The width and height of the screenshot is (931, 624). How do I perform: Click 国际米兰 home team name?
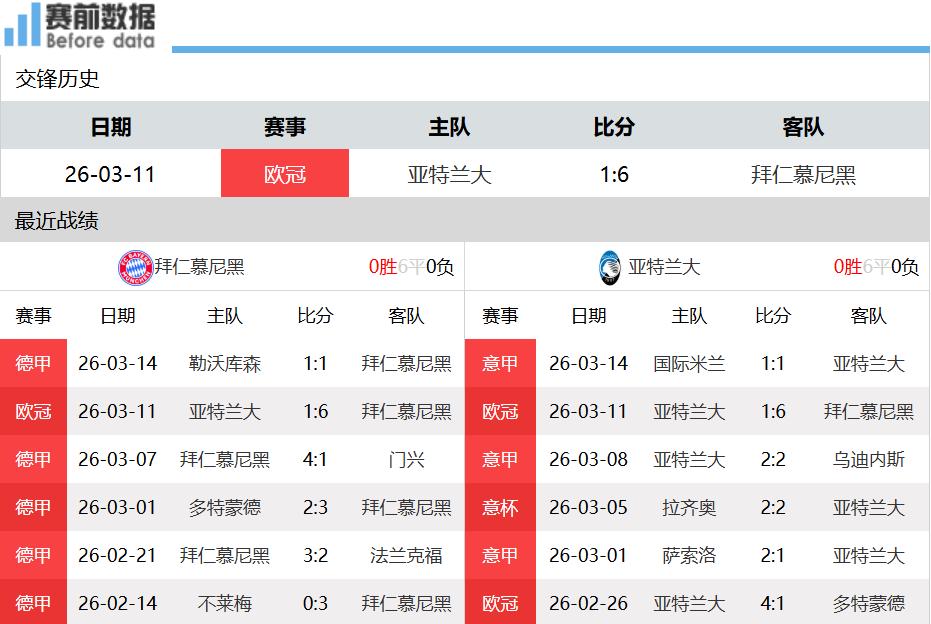[x=689, y=363]
